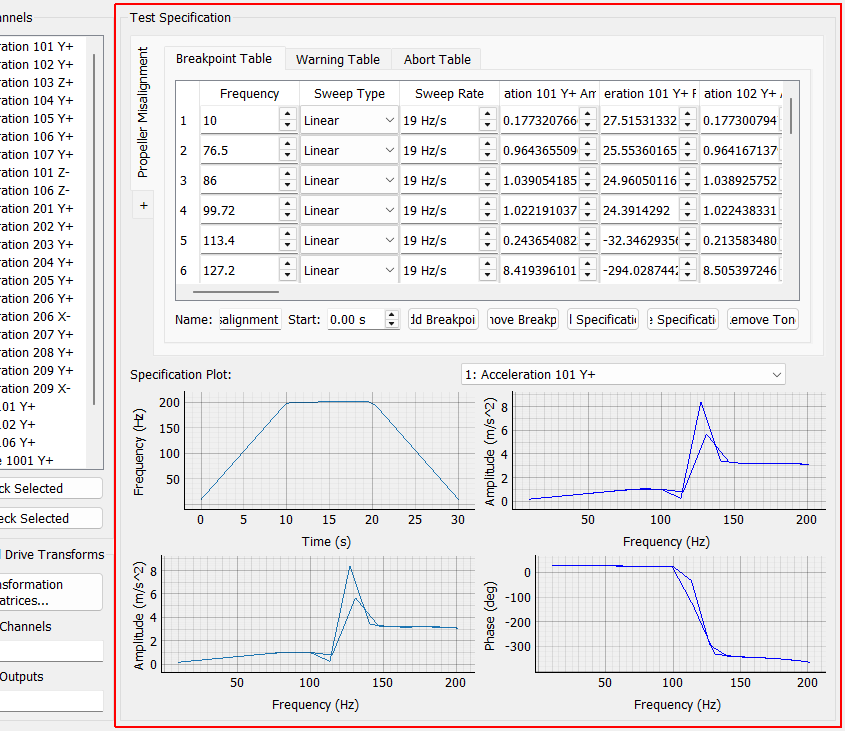Select the Sweep Type column header
The image size is (845, 731).
tap(349, 94)
